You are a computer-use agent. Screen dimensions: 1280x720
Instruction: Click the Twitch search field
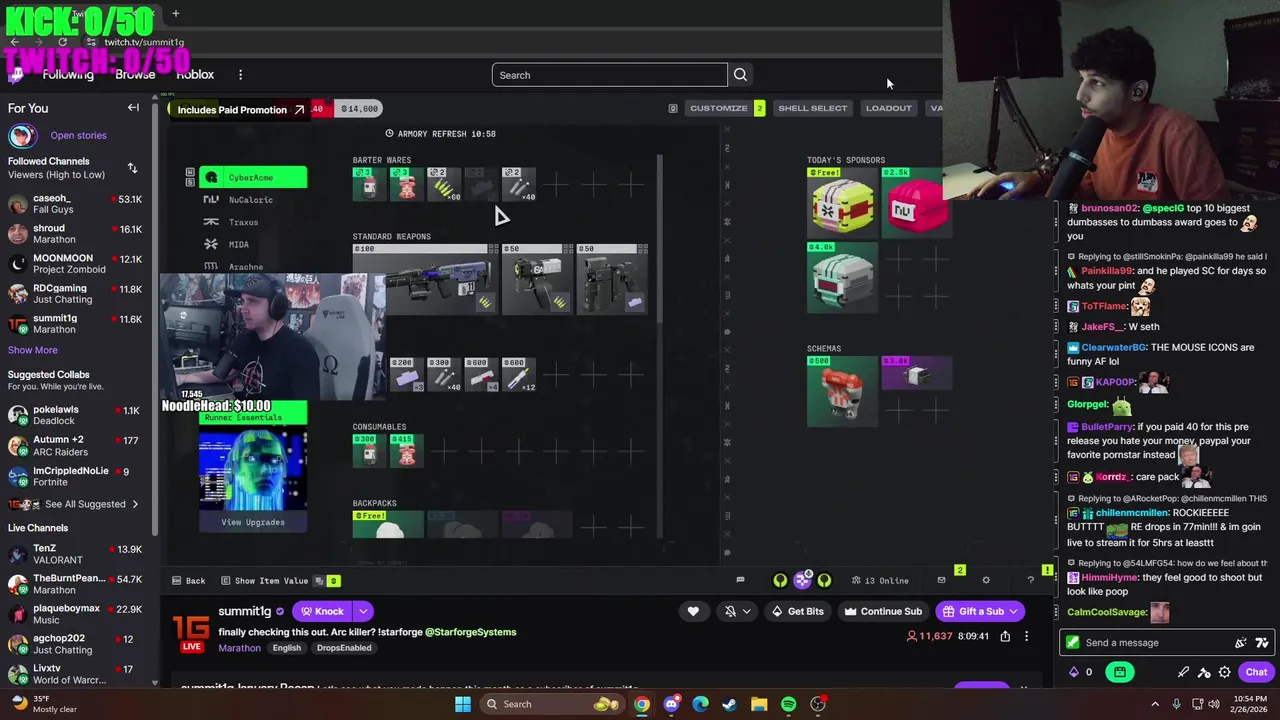(609, 75)
